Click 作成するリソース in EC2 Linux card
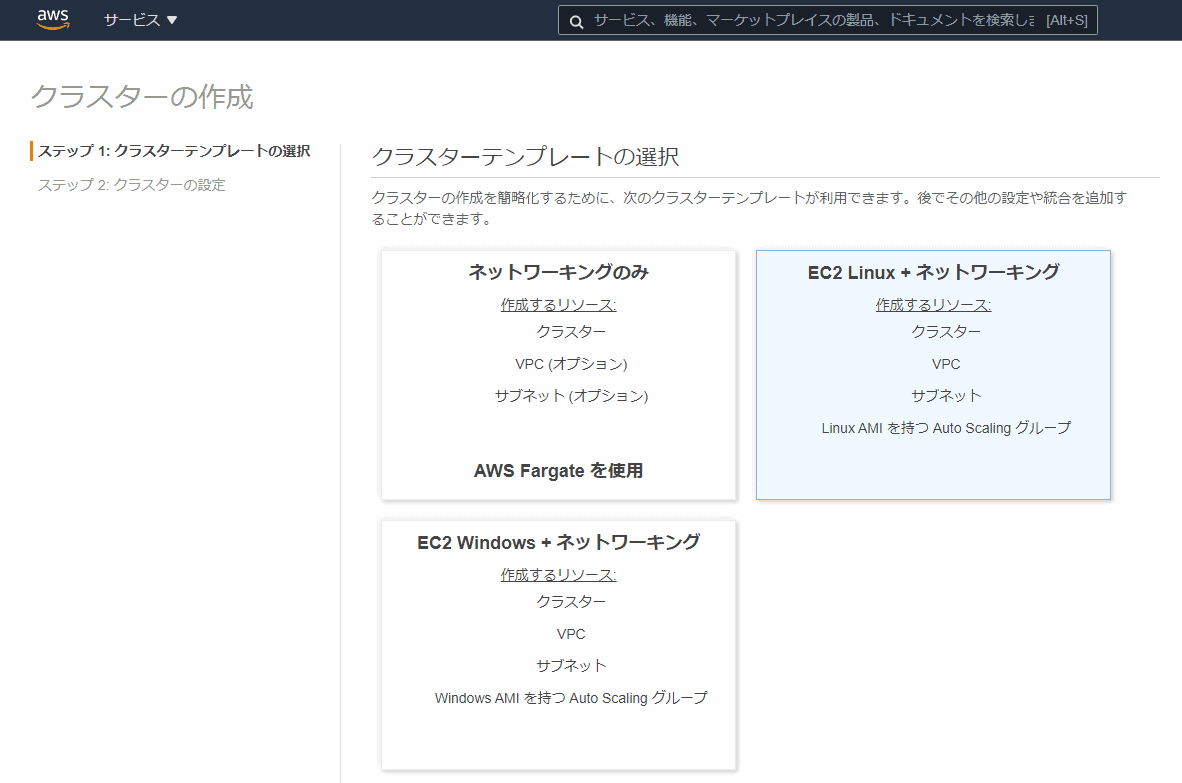 point(933,304)
